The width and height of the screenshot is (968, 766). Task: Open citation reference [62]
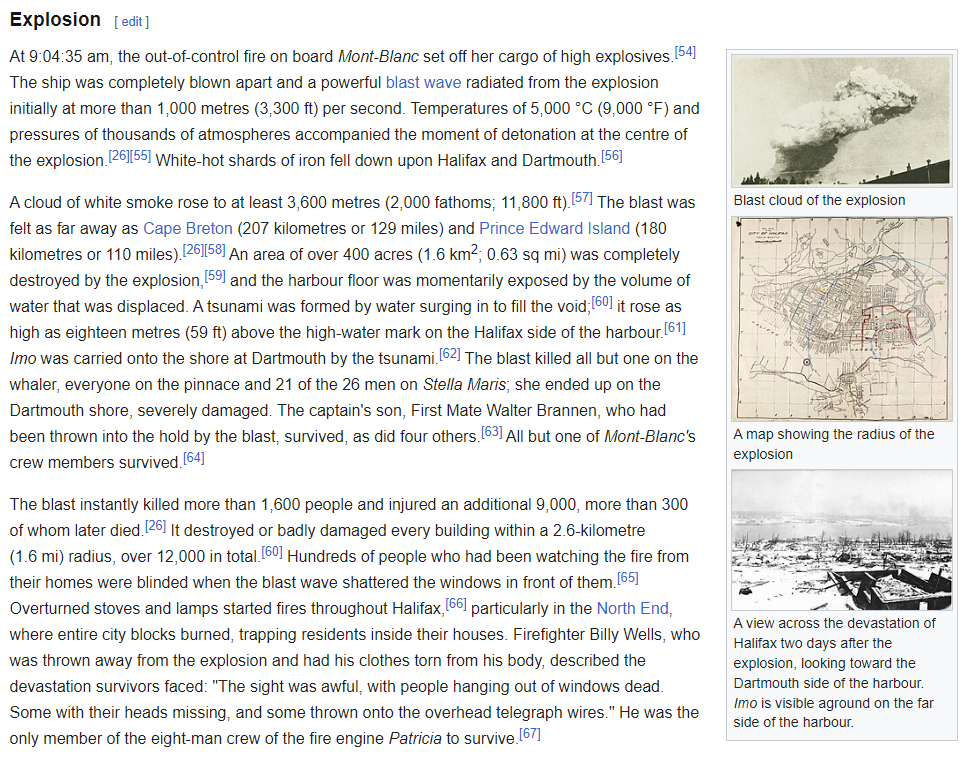click(449, 354)
